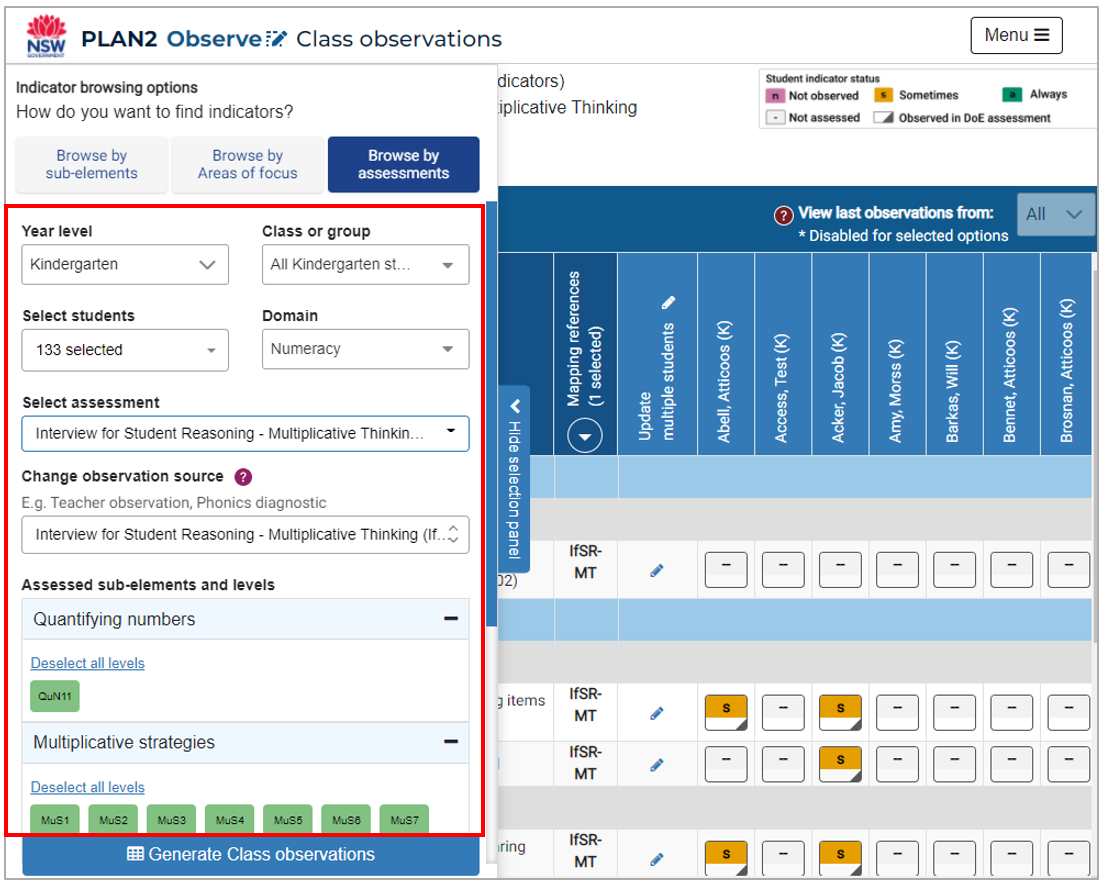Switch to Browse by Areas of focus tab
This screenshot has height=888, width=1106.
(248, 164)
